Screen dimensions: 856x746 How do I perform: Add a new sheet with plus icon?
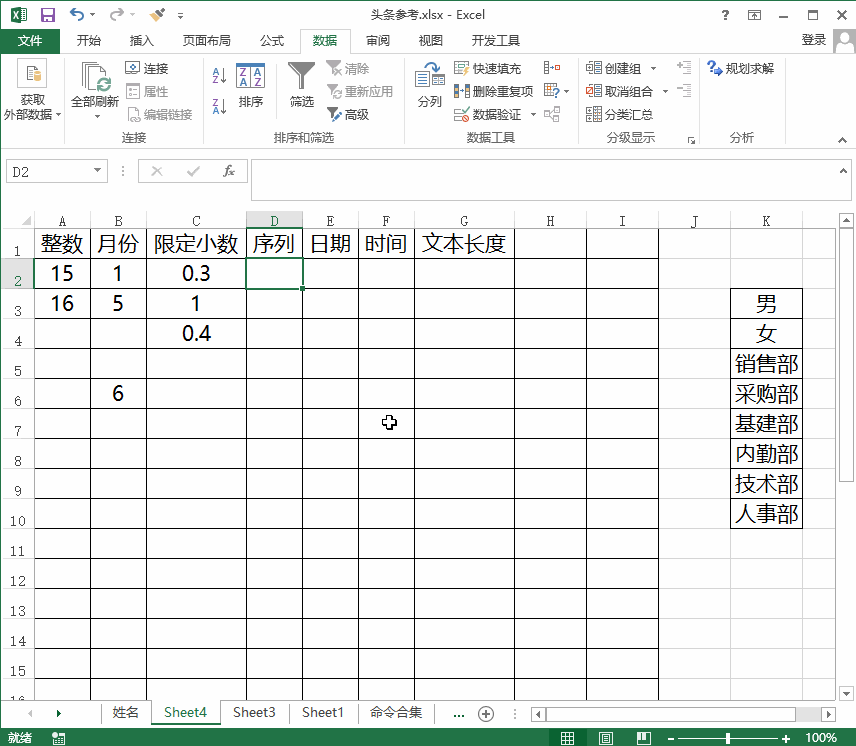pyautogui.click(x=486, y=713)
